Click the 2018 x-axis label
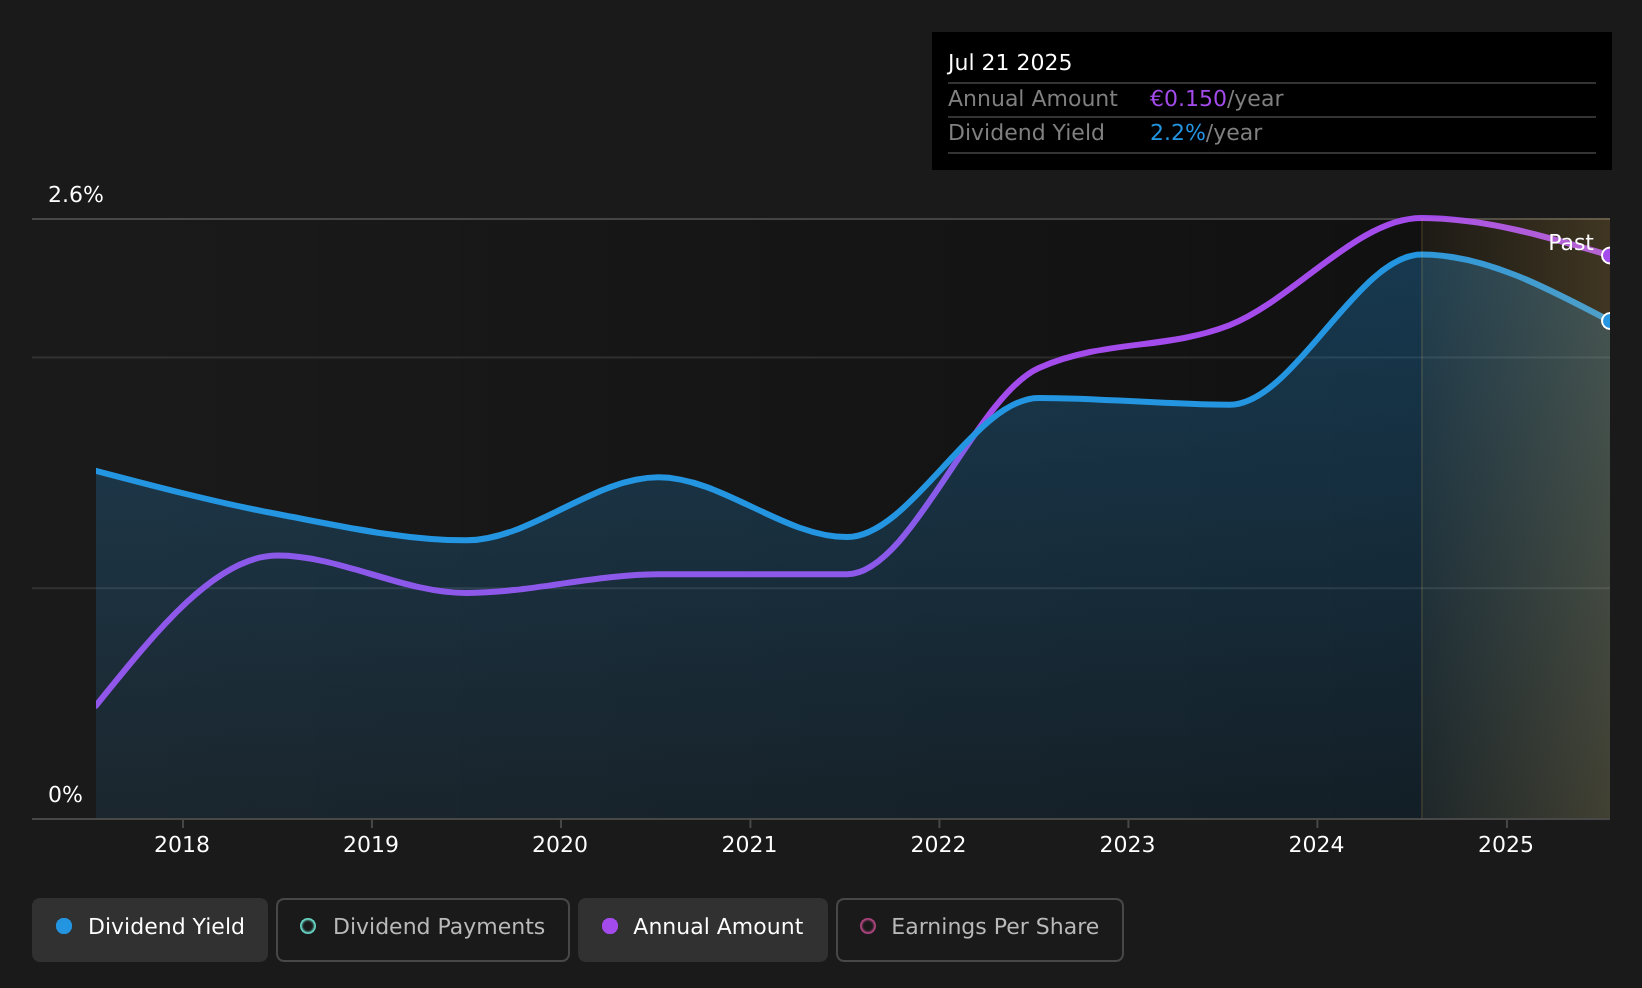The width and height of the screenshot is (1642, 988). tap(182, 845)
